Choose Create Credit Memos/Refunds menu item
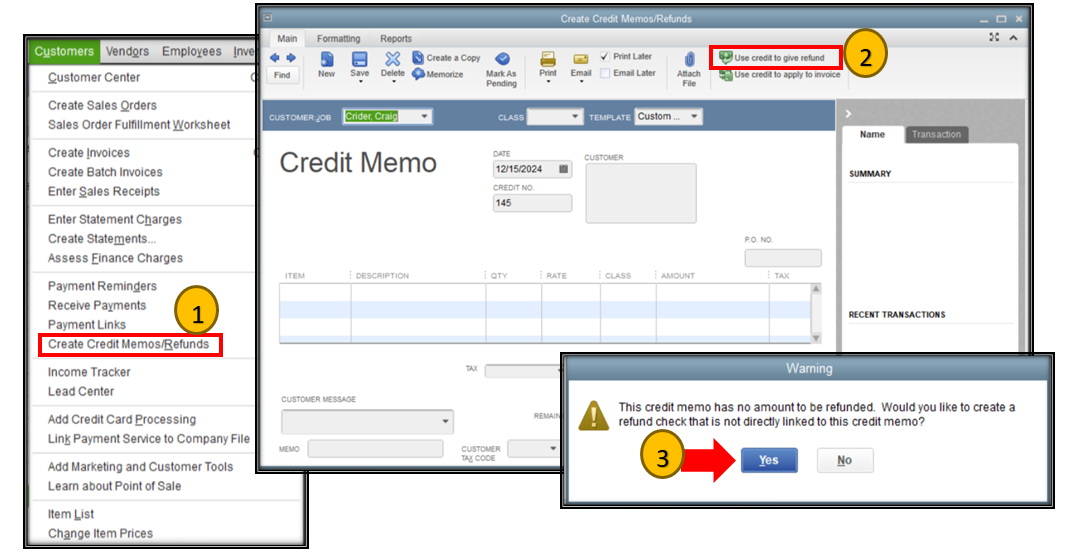Screen dimensions: 1069x556 (129, 344)
